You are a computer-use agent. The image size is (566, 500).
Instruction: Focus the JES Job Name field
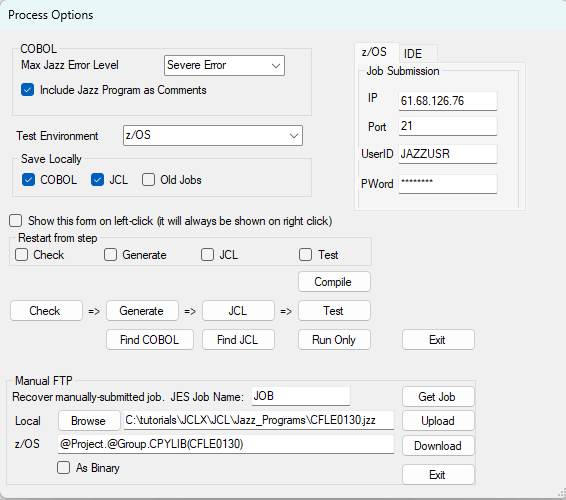tap(301, 396)
